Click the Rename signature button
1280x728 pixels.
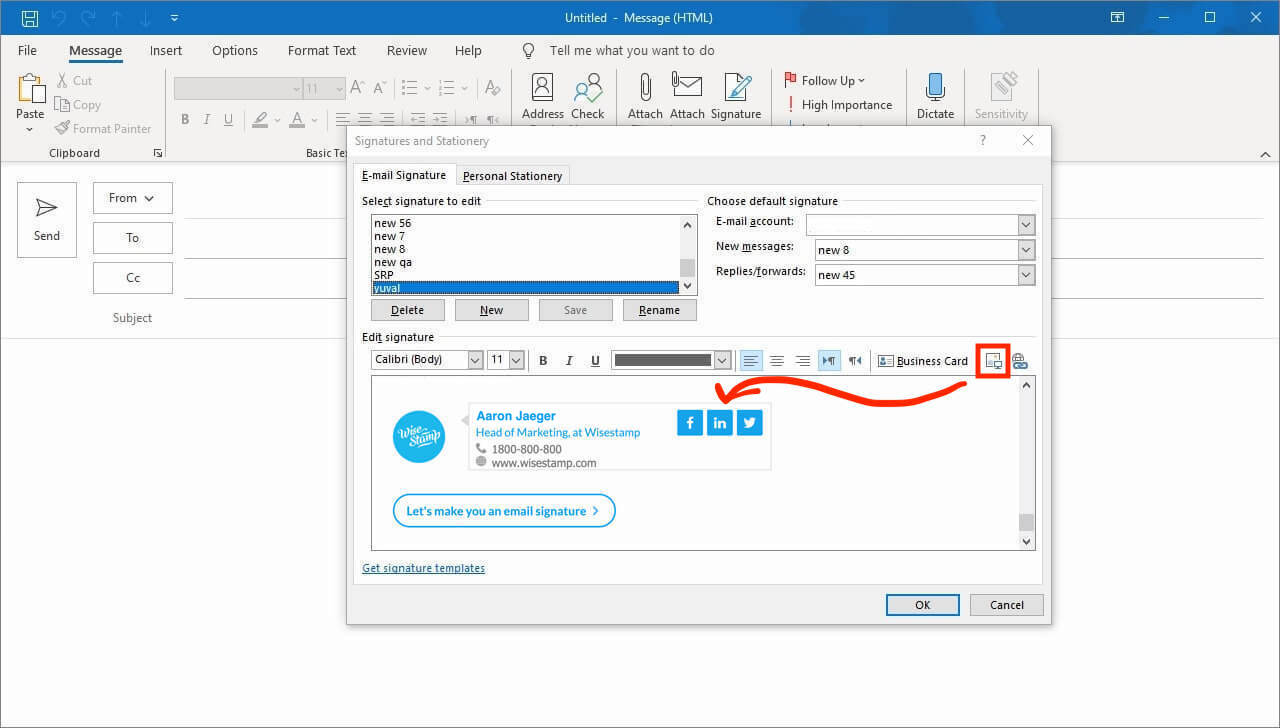point(659,310)
